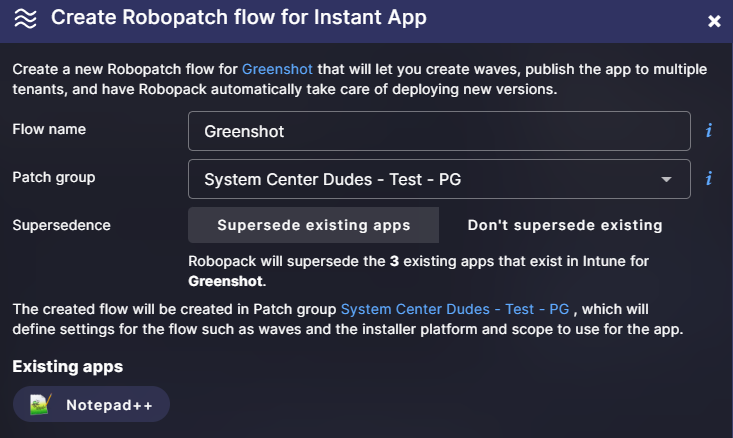Click the Flow name label
The height and width of the screenshot is (438, 733).
click(x=49, y=129)
